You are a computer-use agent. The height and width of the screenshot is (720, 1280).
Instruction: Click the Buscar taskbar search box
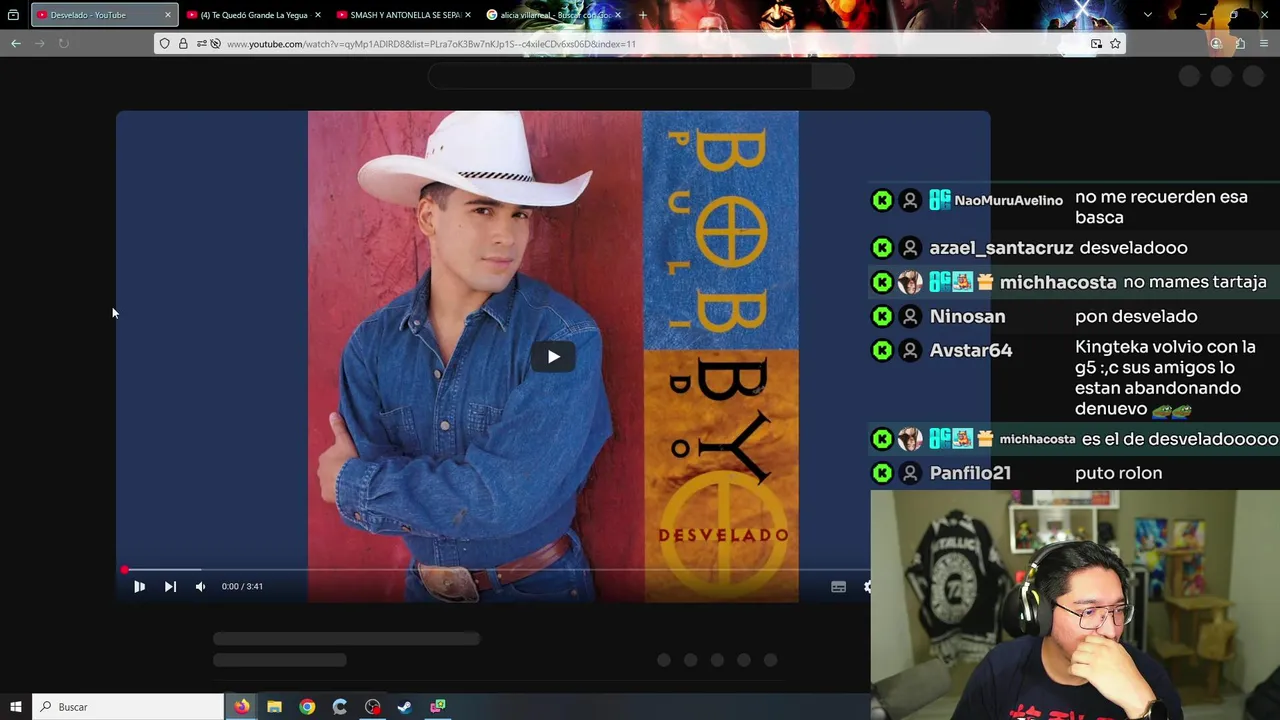128,707
